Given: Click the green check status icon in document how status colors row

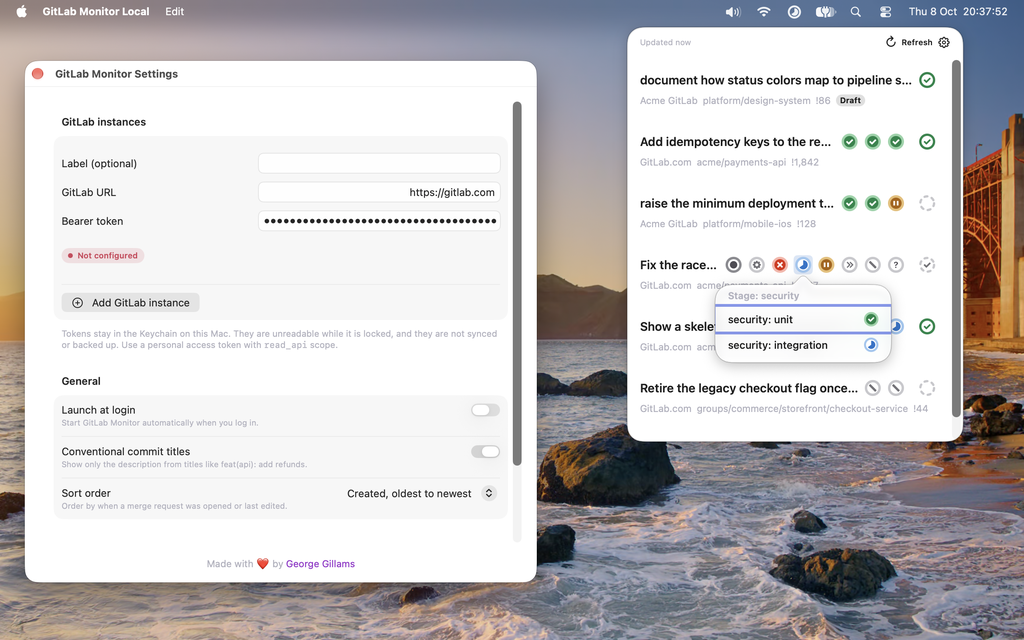Looking at the screenshot, I should coord(927,80).
